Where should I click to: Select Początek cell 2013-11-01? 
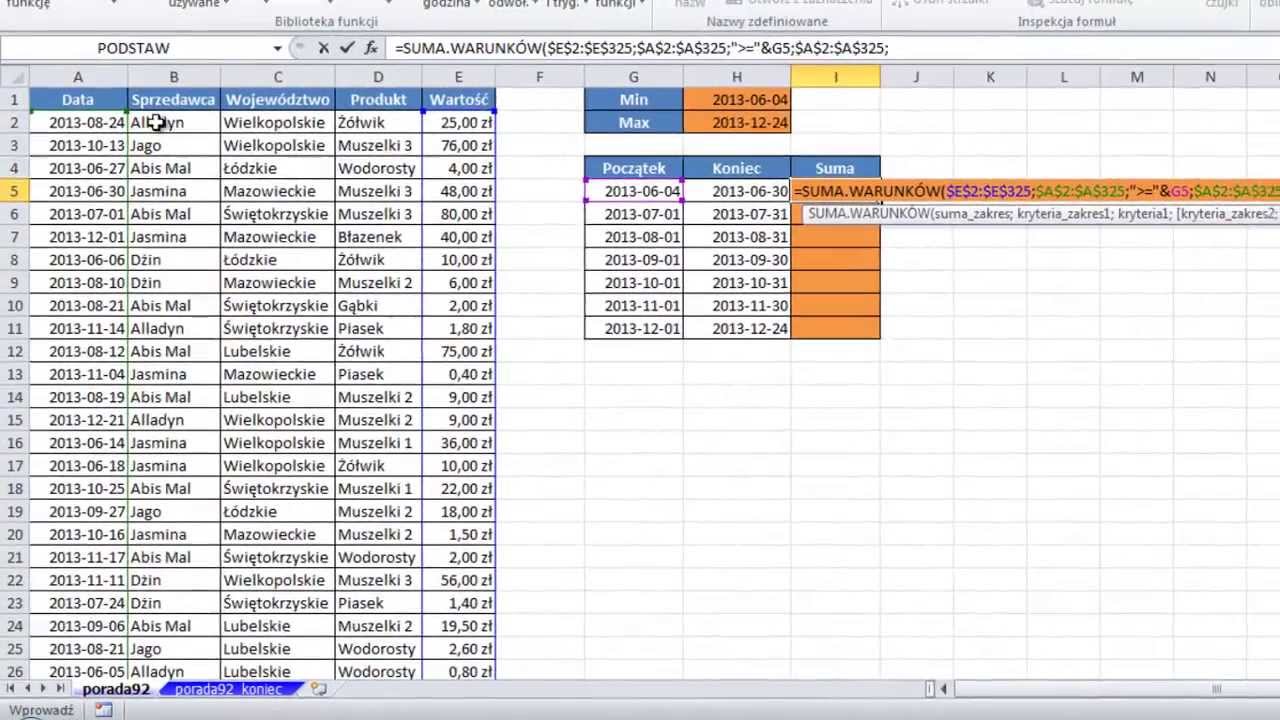point(634,306)
